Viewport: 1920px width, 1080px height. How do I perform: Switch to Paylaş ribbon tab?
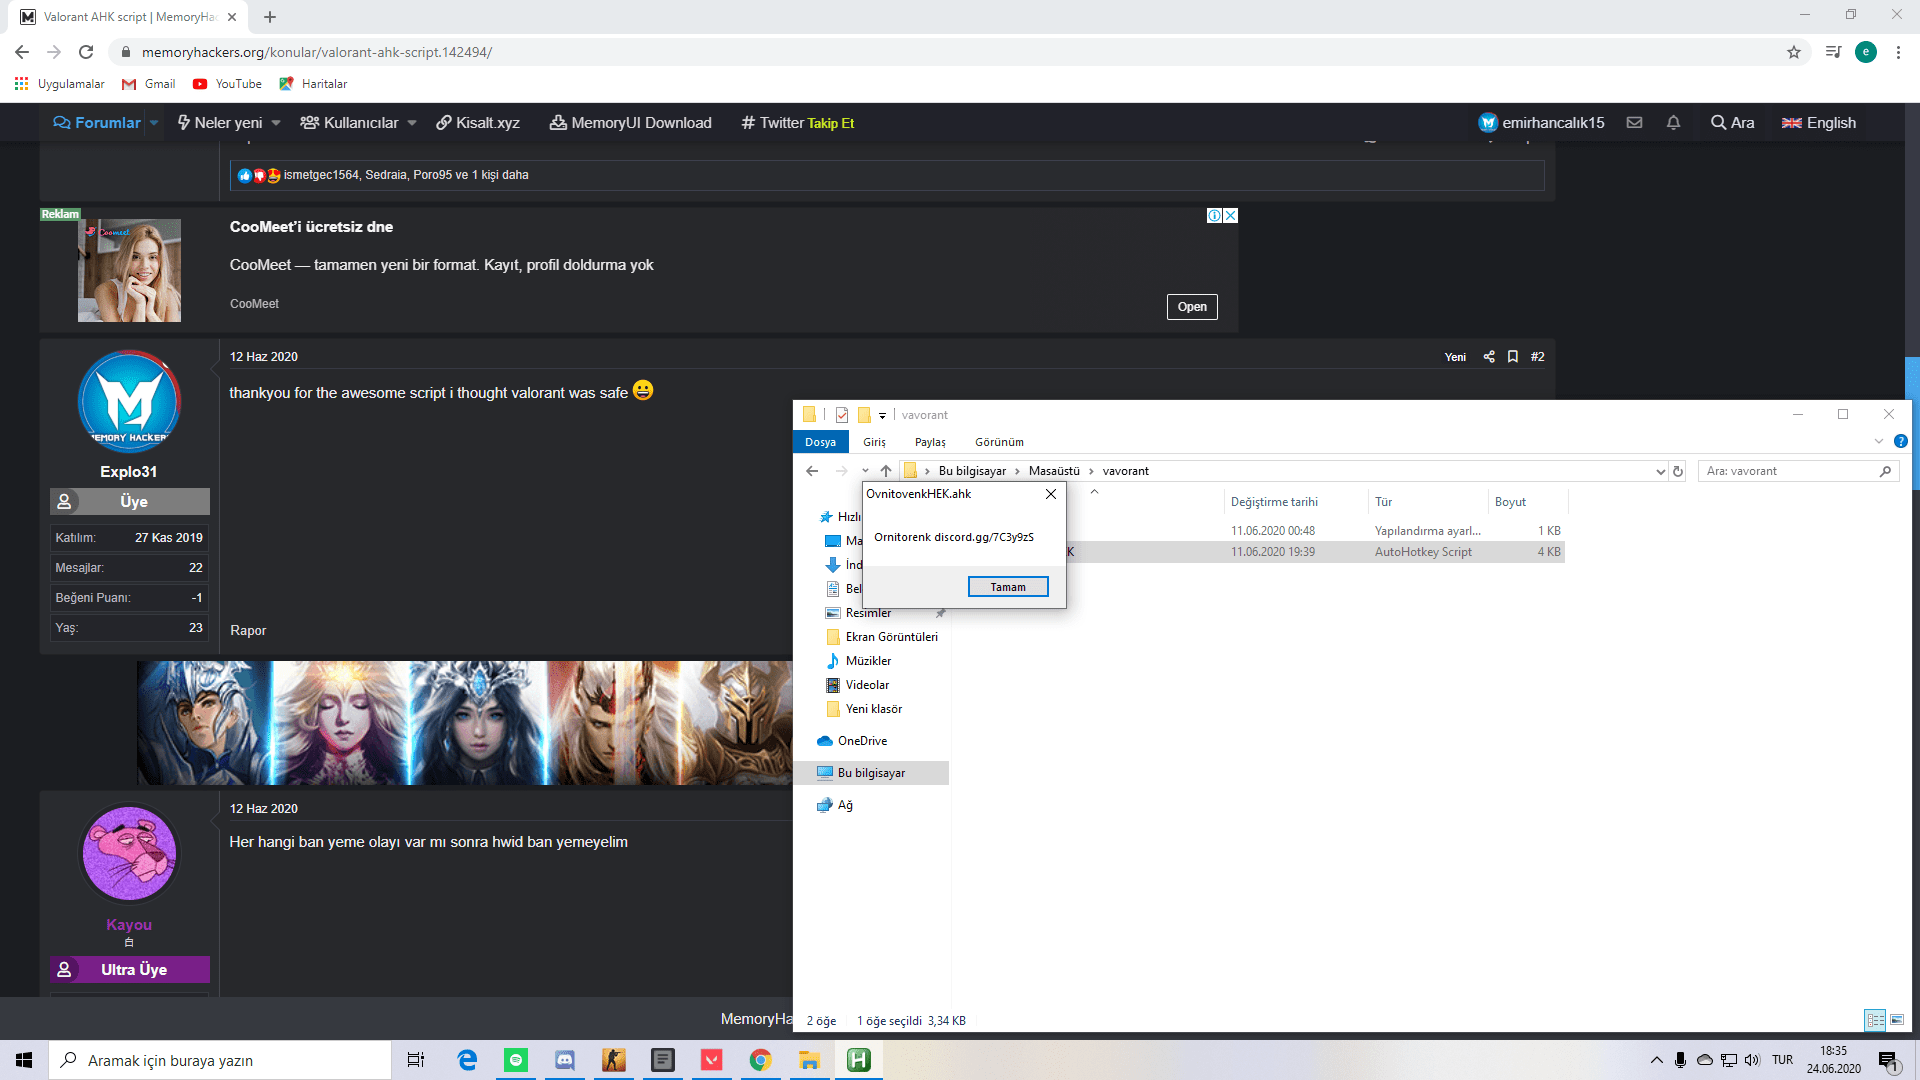[930, 442]
